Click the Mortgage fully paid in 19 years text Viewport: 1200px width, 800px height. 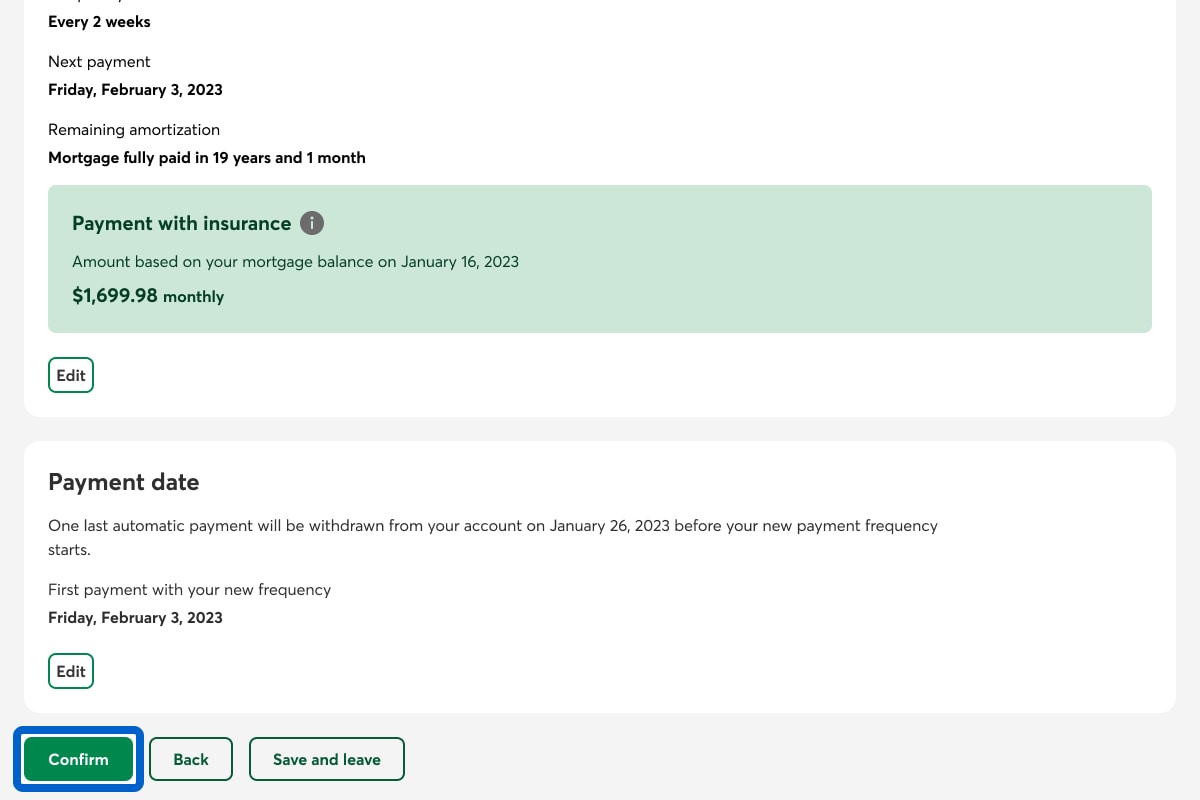point(206,157)
